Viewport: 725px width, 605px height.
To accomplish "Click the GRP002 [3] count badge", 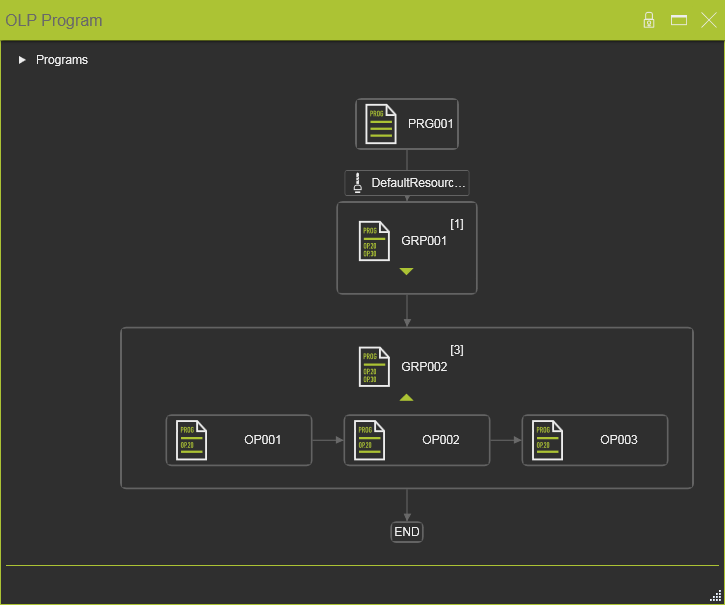I will [x=457, y=349].
